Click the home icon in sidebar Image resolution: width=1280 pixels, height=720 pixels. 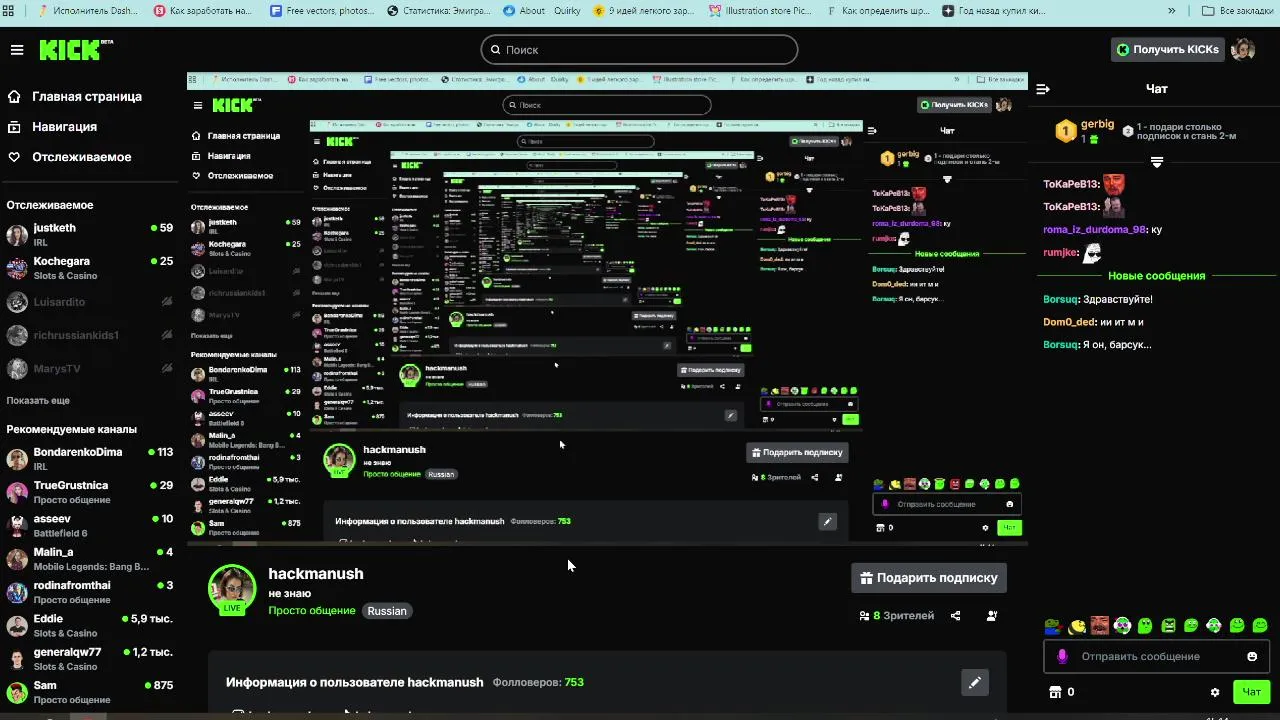point(14,97)
